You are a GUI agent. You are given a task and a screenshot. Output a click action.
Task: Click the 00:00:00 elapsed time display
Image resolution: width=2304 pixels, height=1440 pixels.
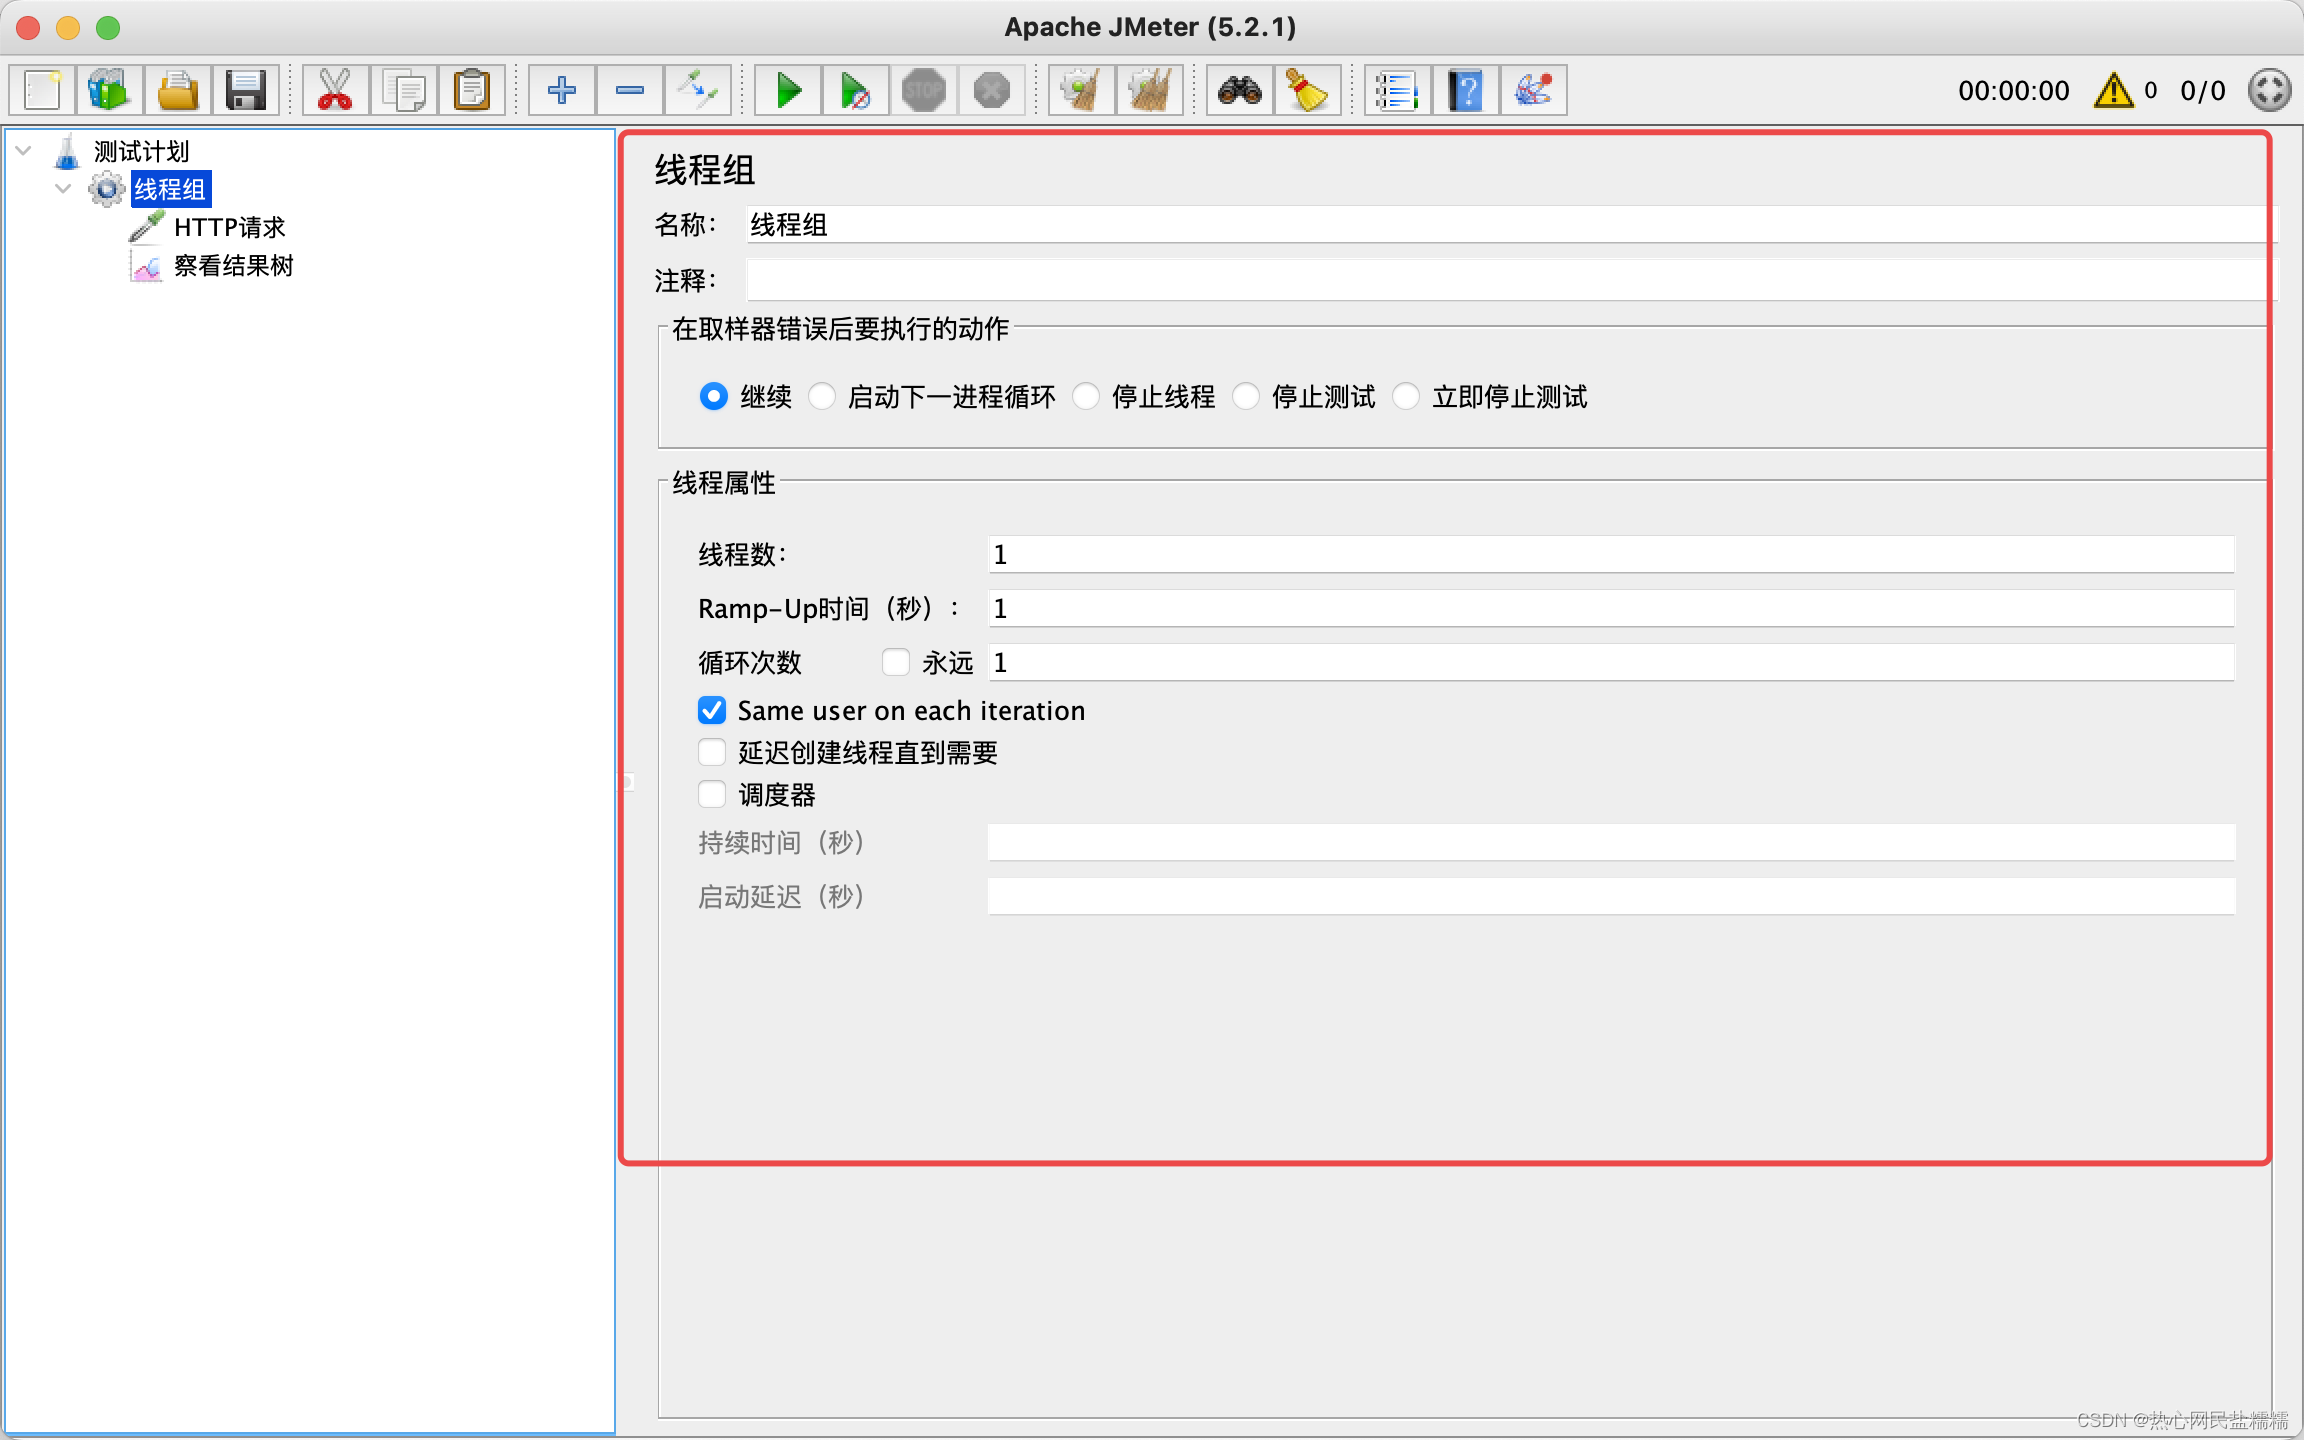click(x=2013, y=91)
